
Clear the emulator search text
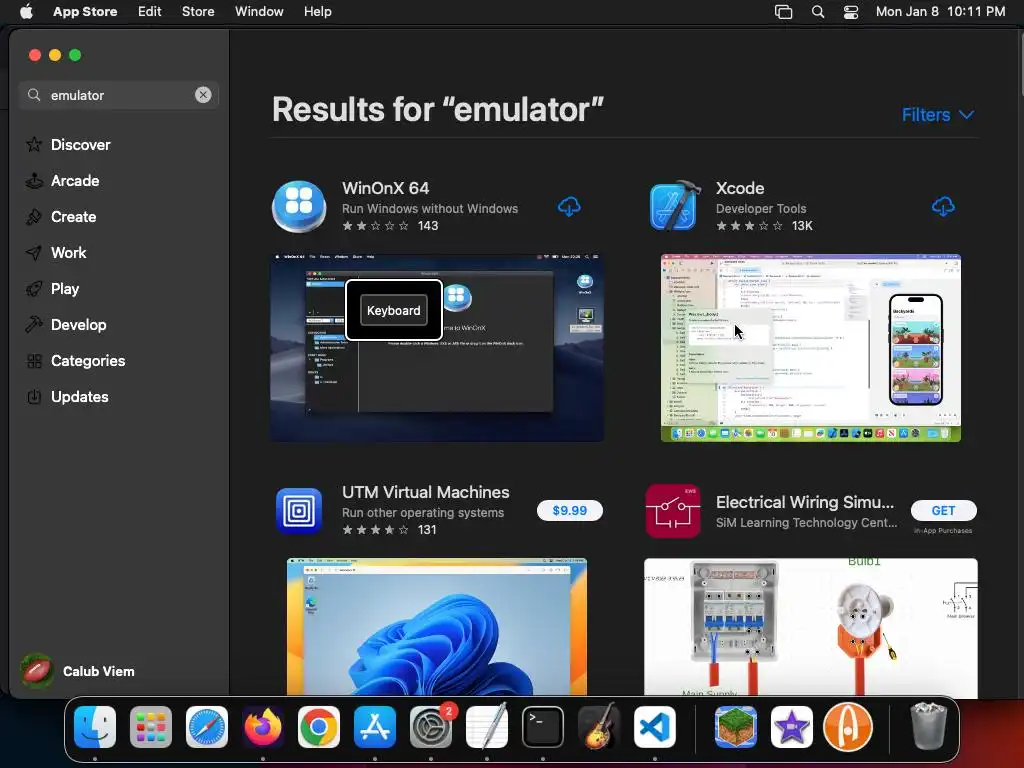pos(203,95)
